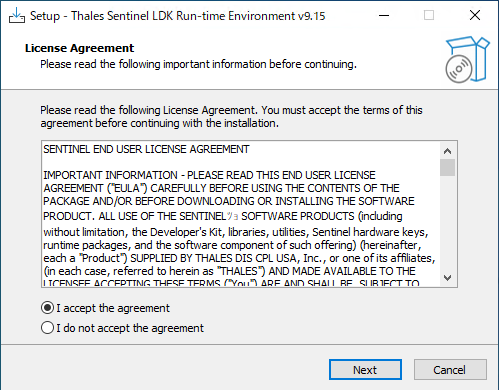Click the box and disc installer graphic
This screenshot has width=499, height=390.
(x=467, y=60)
